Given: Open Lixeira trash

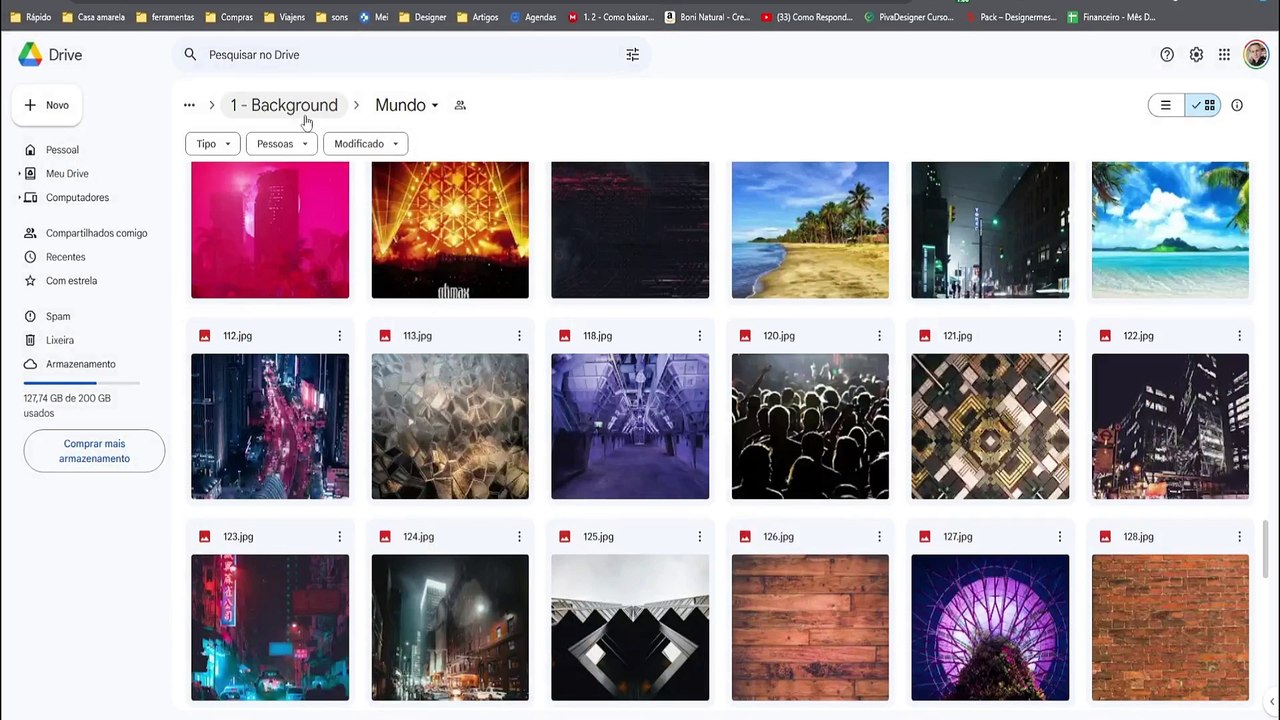Looking at the screenshot, I should pyautogui.click(x=60, y=340).
